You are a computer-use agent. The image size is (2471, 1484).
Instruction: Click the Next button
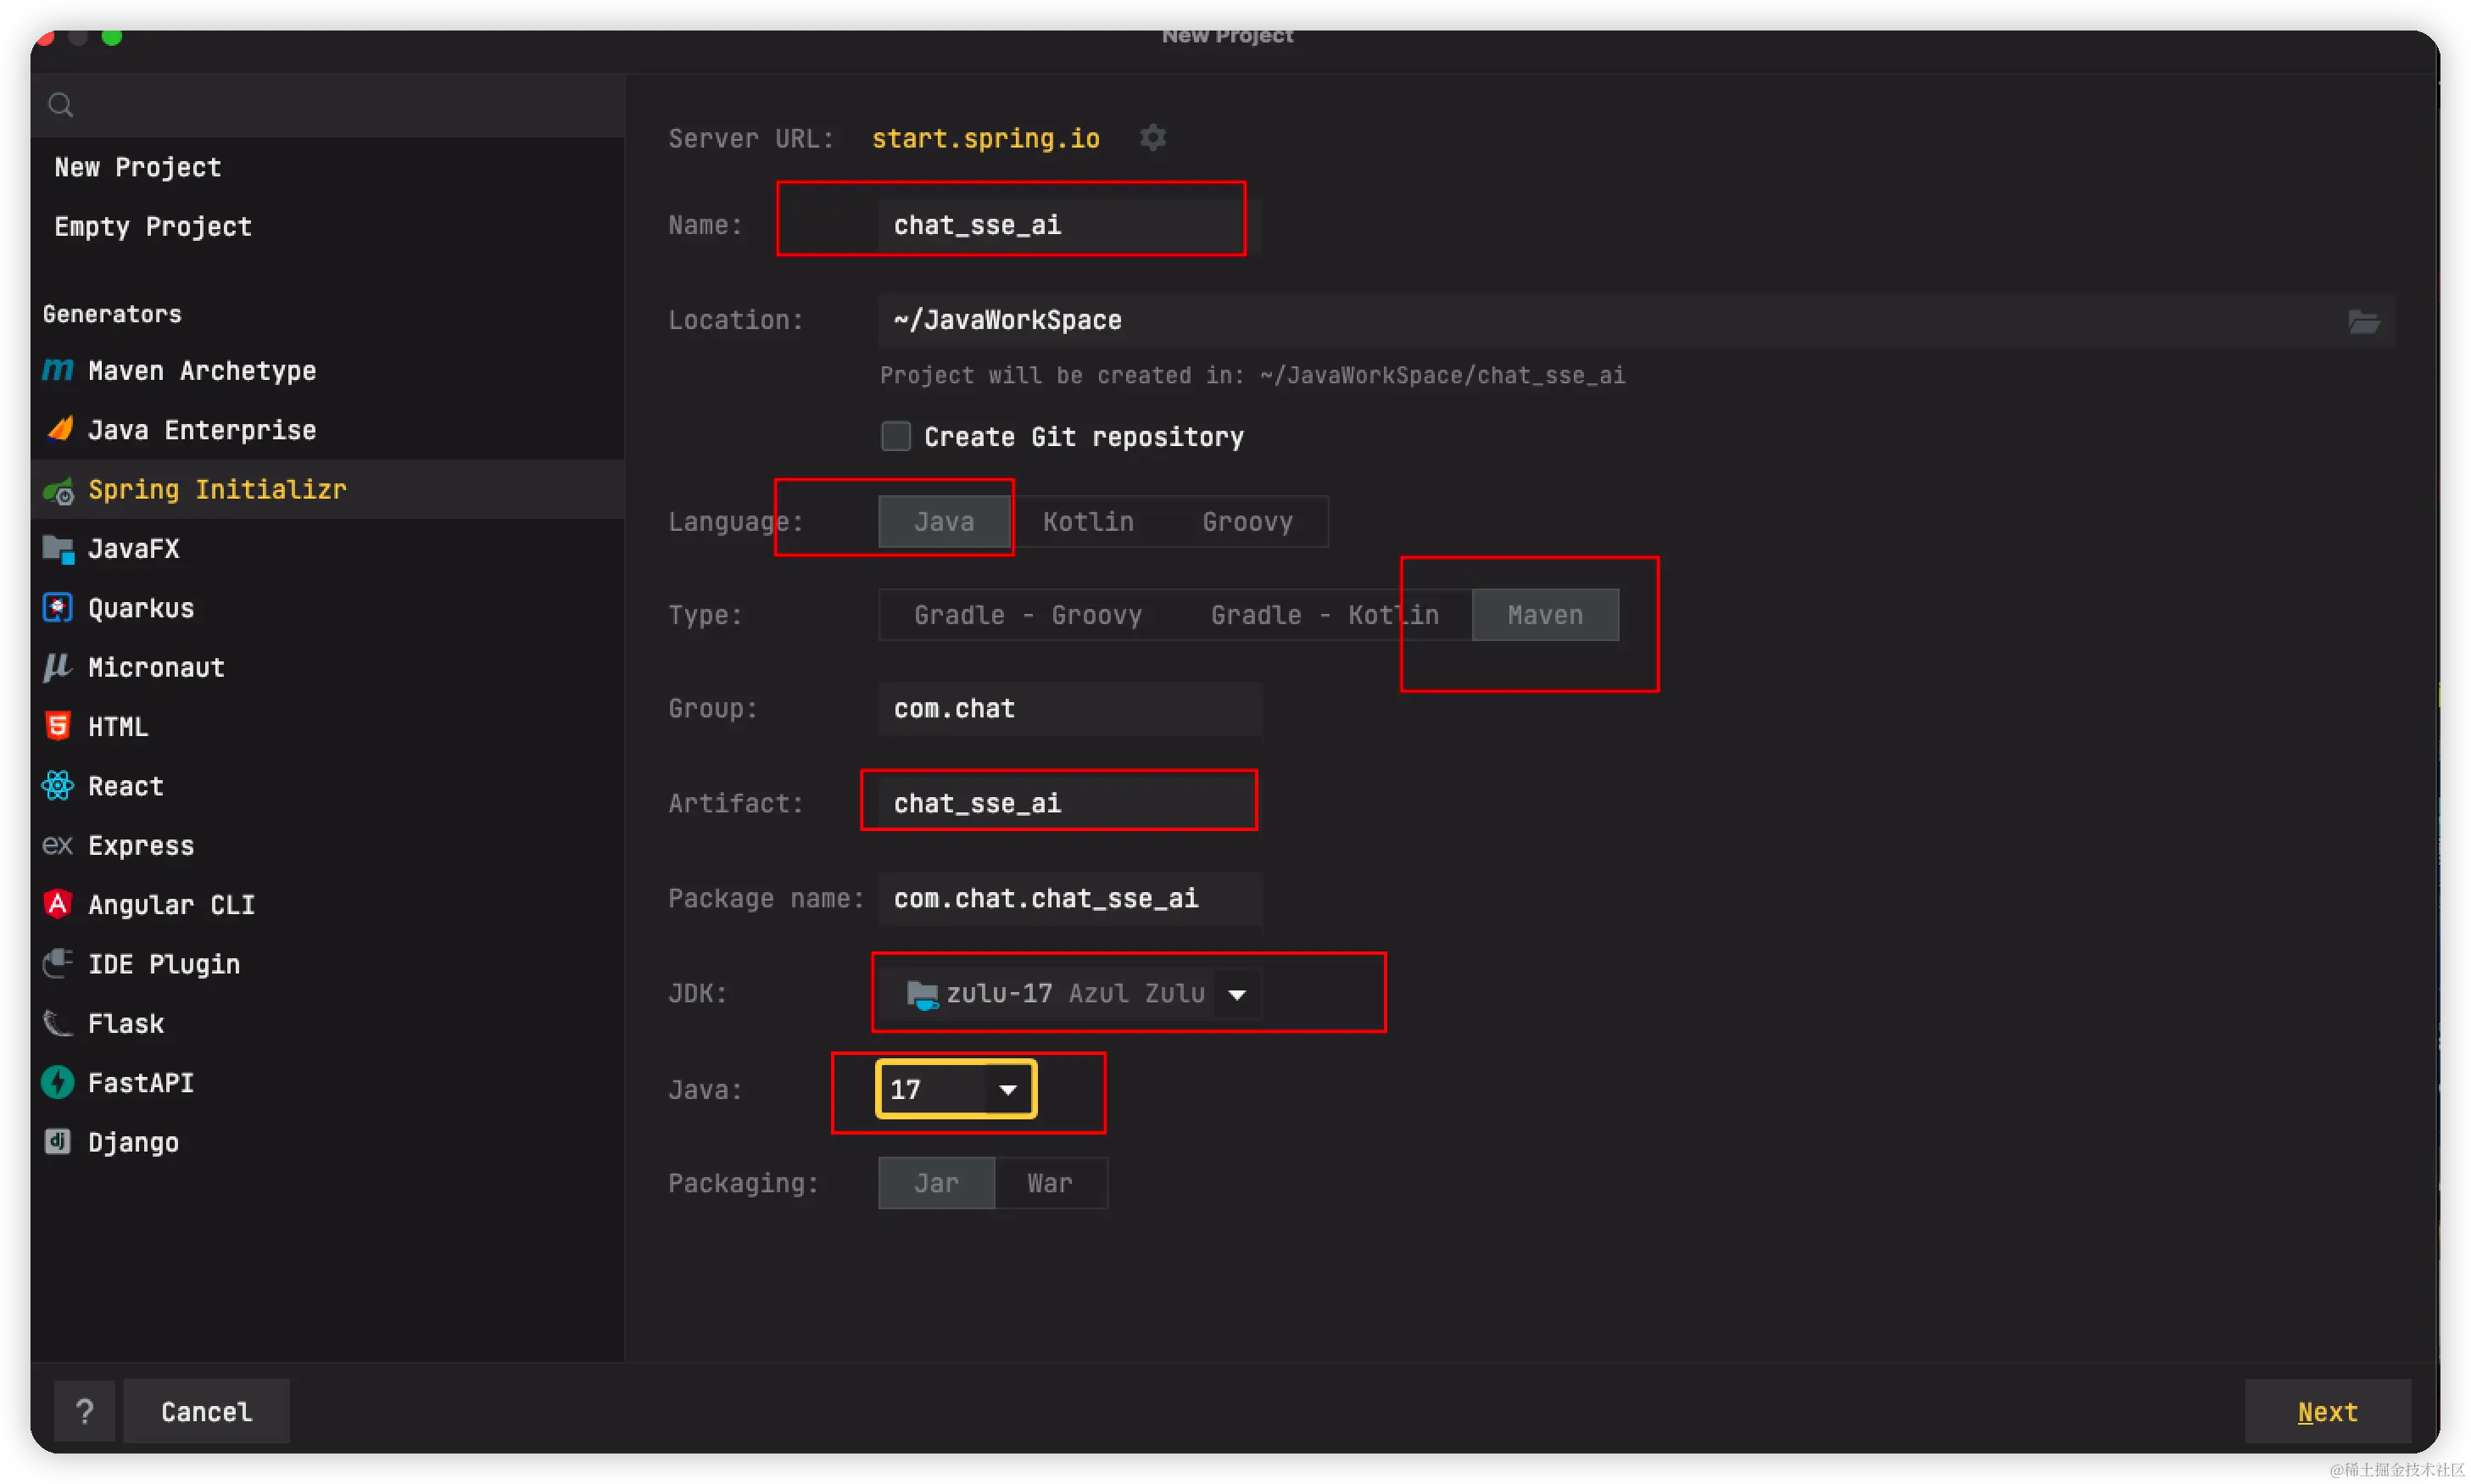(2327, 1411)
